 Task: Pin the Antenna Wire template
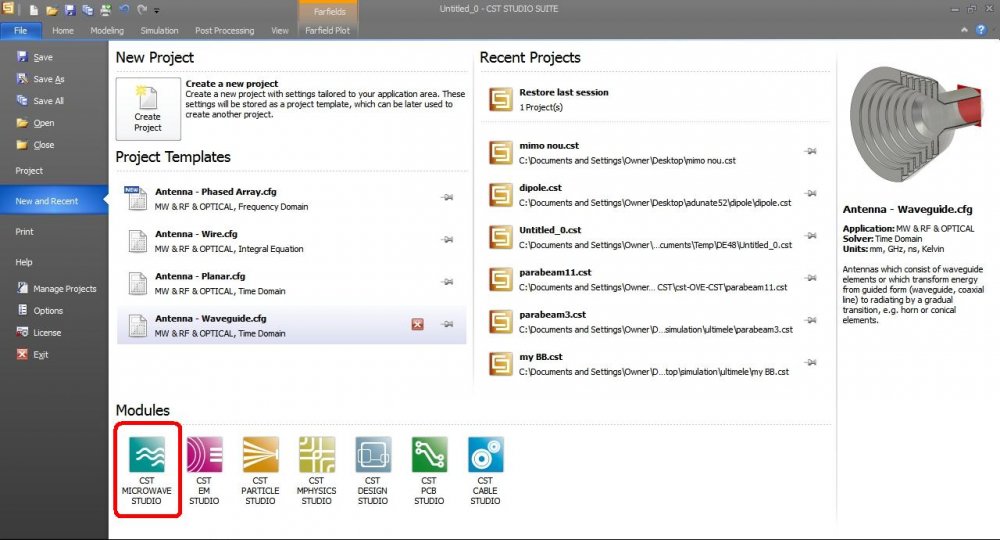pos(448,240)
